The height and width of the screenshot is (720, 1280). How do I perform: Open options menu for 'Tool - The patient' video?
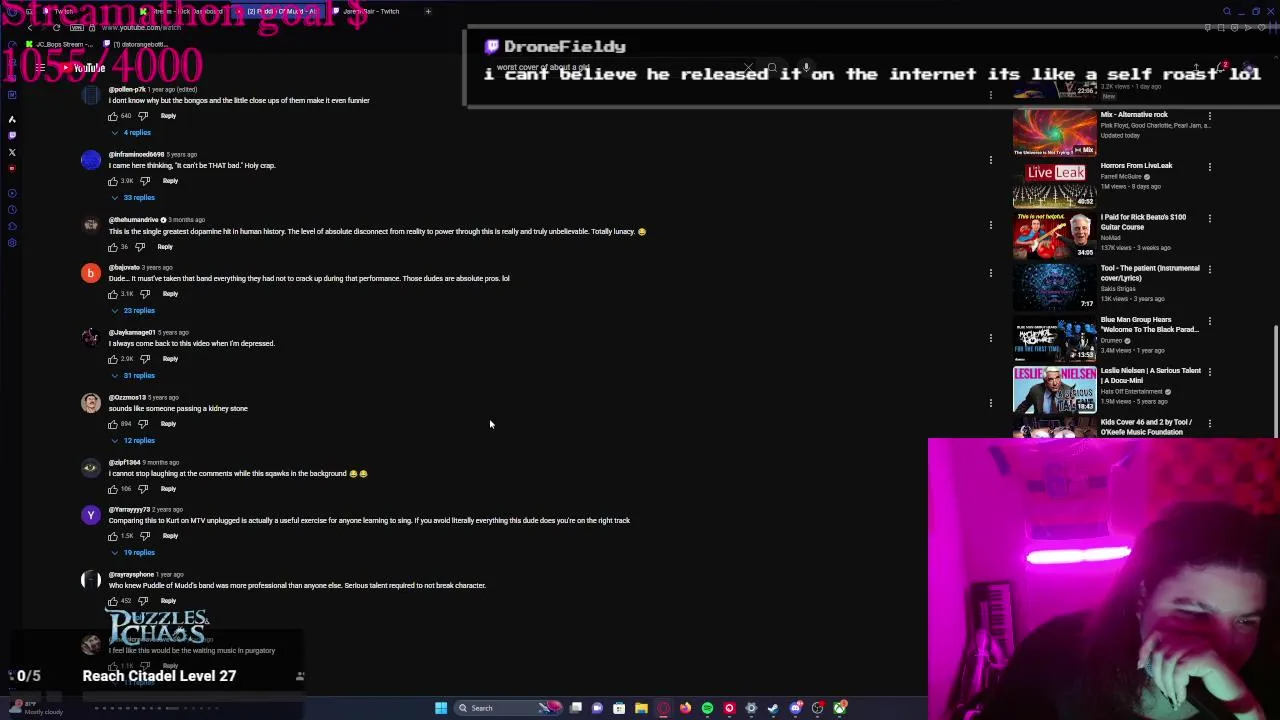[1210, 269]
